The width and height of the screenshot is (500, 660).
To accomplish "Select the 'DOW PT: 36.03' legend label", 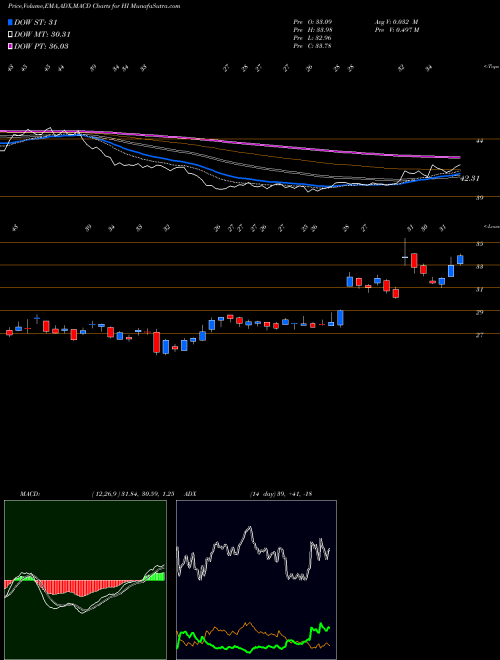I will coord(41,47).
